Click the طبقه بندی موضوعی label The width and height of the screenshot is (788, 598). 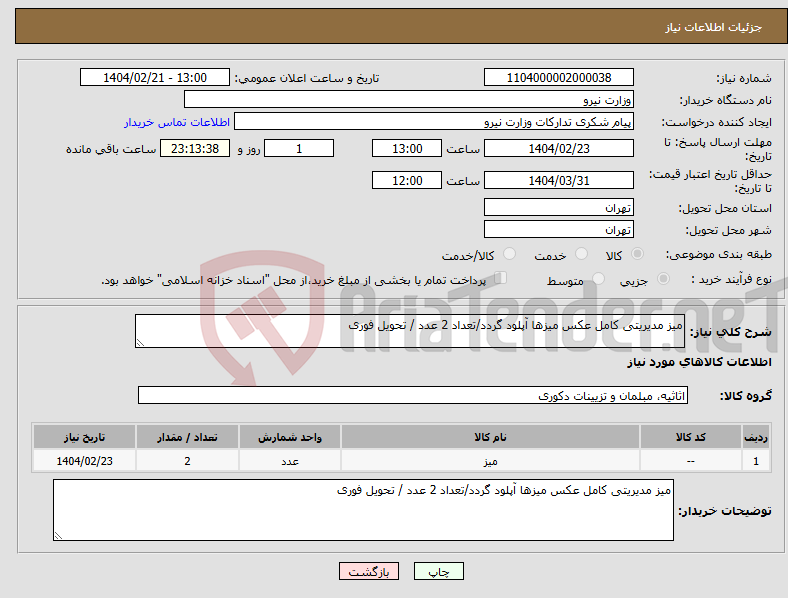tap(719, 254)
